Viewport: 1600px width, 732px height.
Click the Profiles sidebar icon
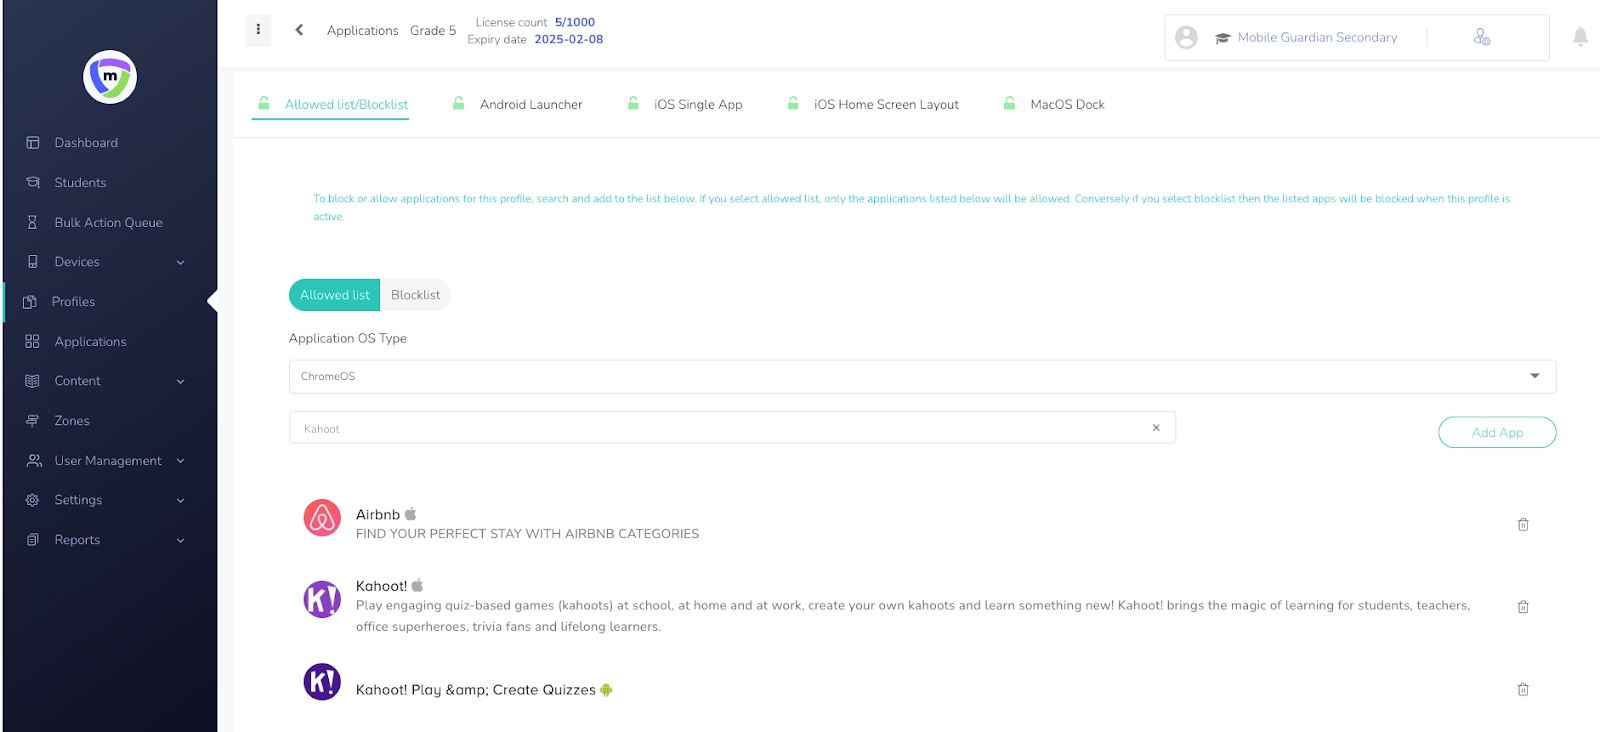[x=30, y=302]
